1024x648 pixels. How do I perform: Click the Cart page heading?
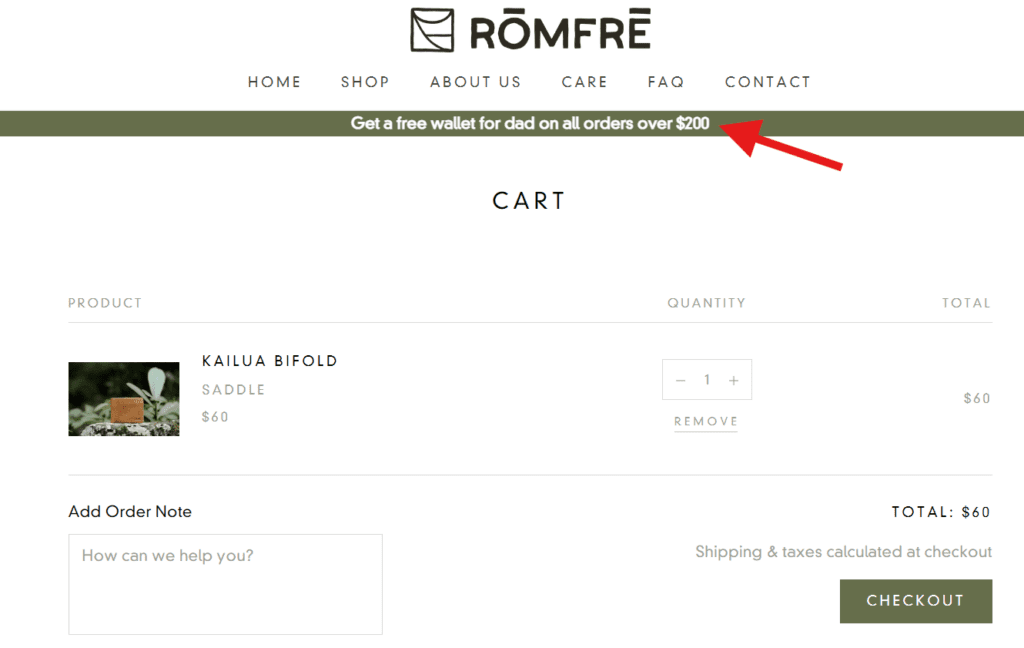pyautogui.click(x=529, y=201)
